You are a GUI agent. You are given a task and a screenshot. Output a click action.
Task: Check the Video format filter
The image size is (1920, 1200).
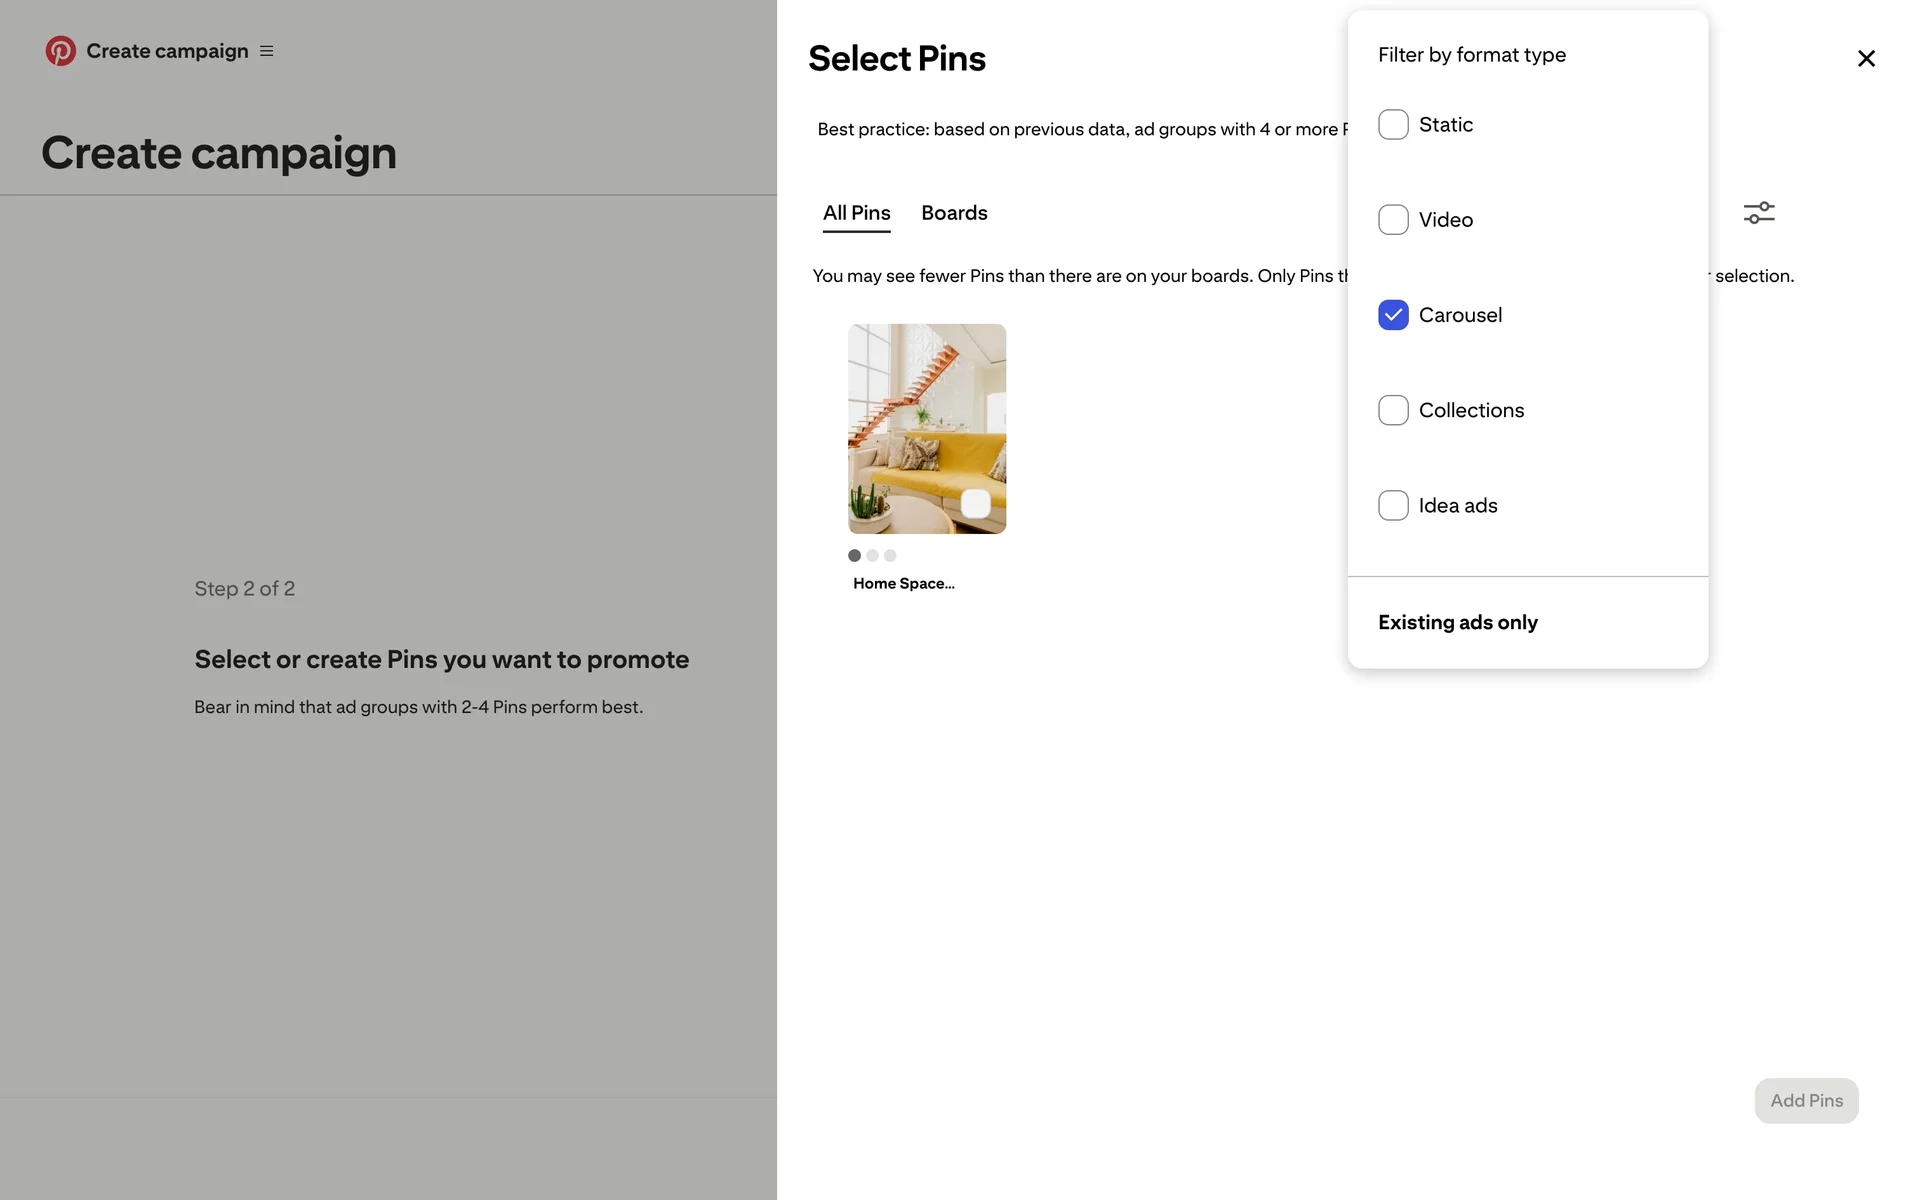(x=1393, y=220)
